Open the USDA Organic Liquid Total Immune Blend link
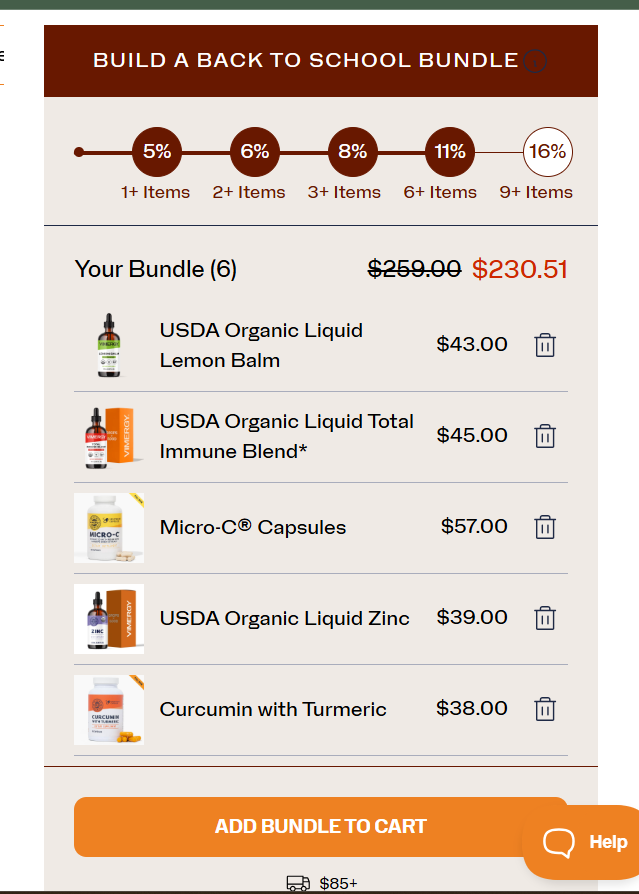Screen dimensions: 639x894 (287, 436)
